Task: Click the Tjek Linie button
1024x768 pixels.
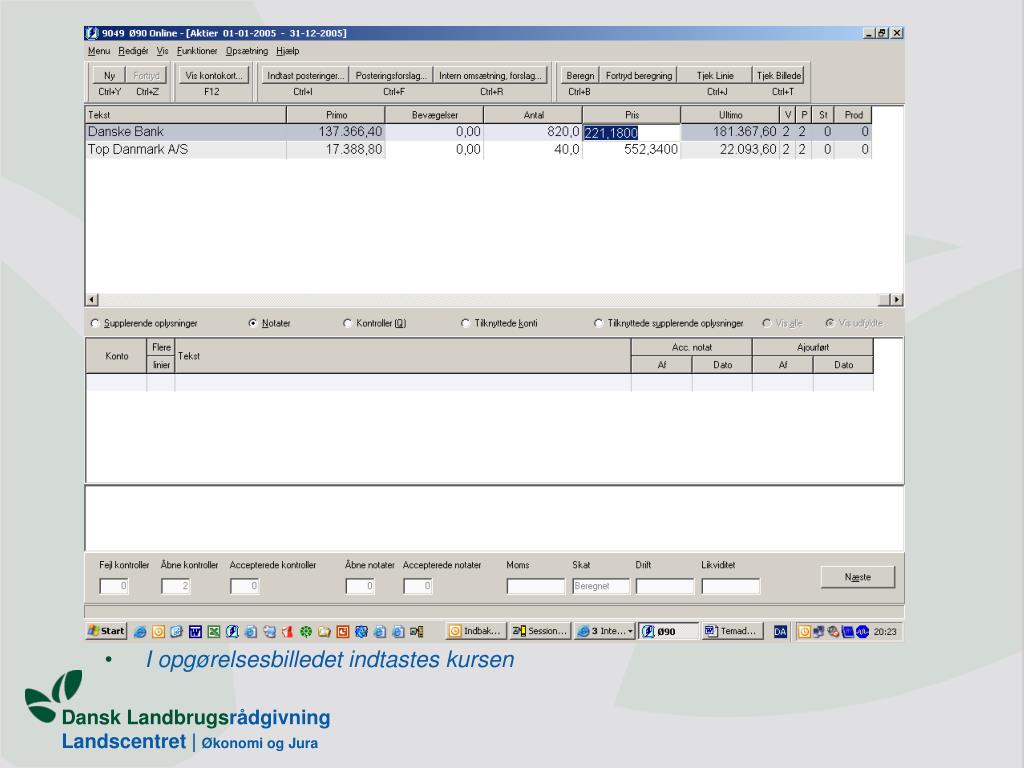Action: (715, 76)
